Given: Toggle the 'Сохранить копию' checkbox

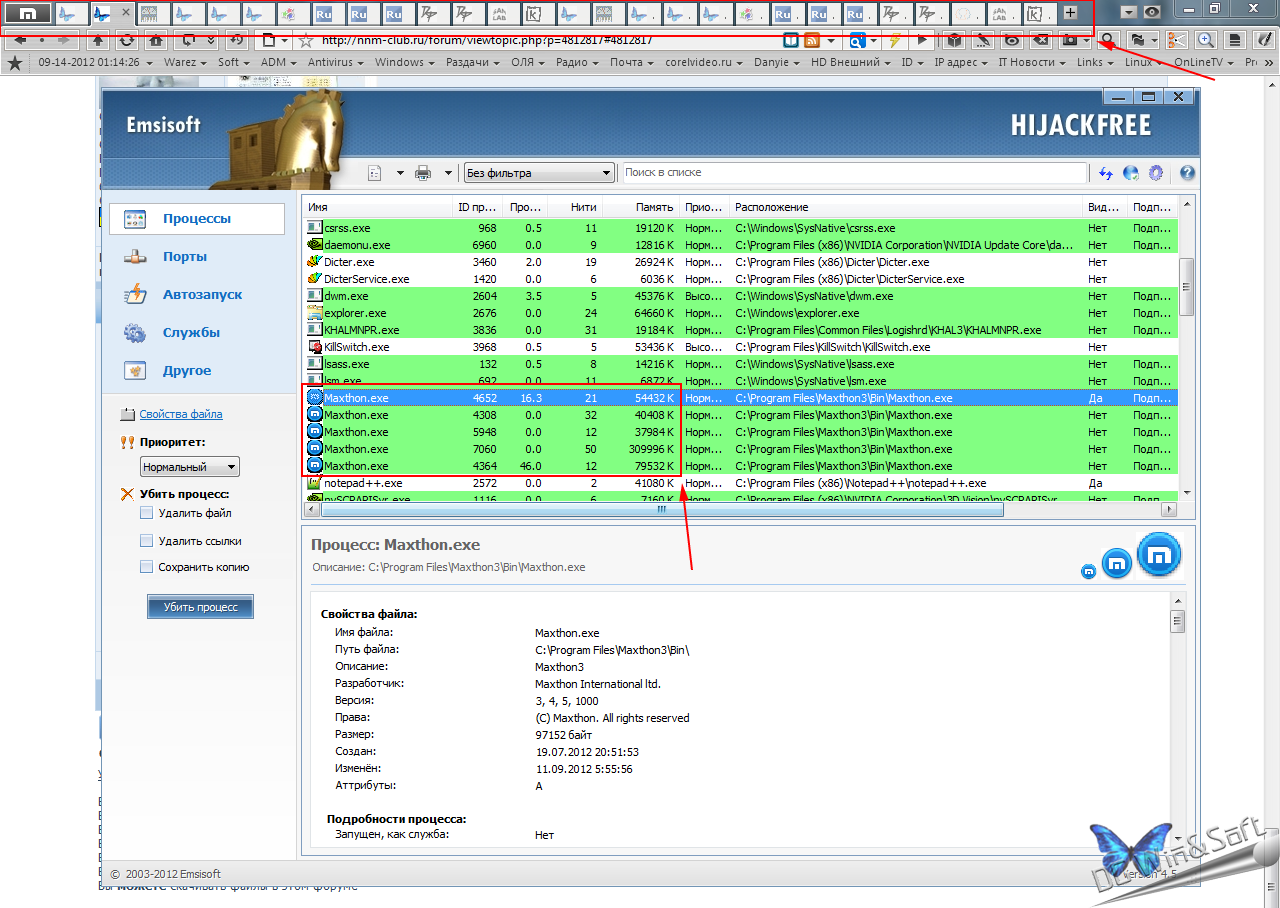Looking at the screenshot, I should click(147, 567).
